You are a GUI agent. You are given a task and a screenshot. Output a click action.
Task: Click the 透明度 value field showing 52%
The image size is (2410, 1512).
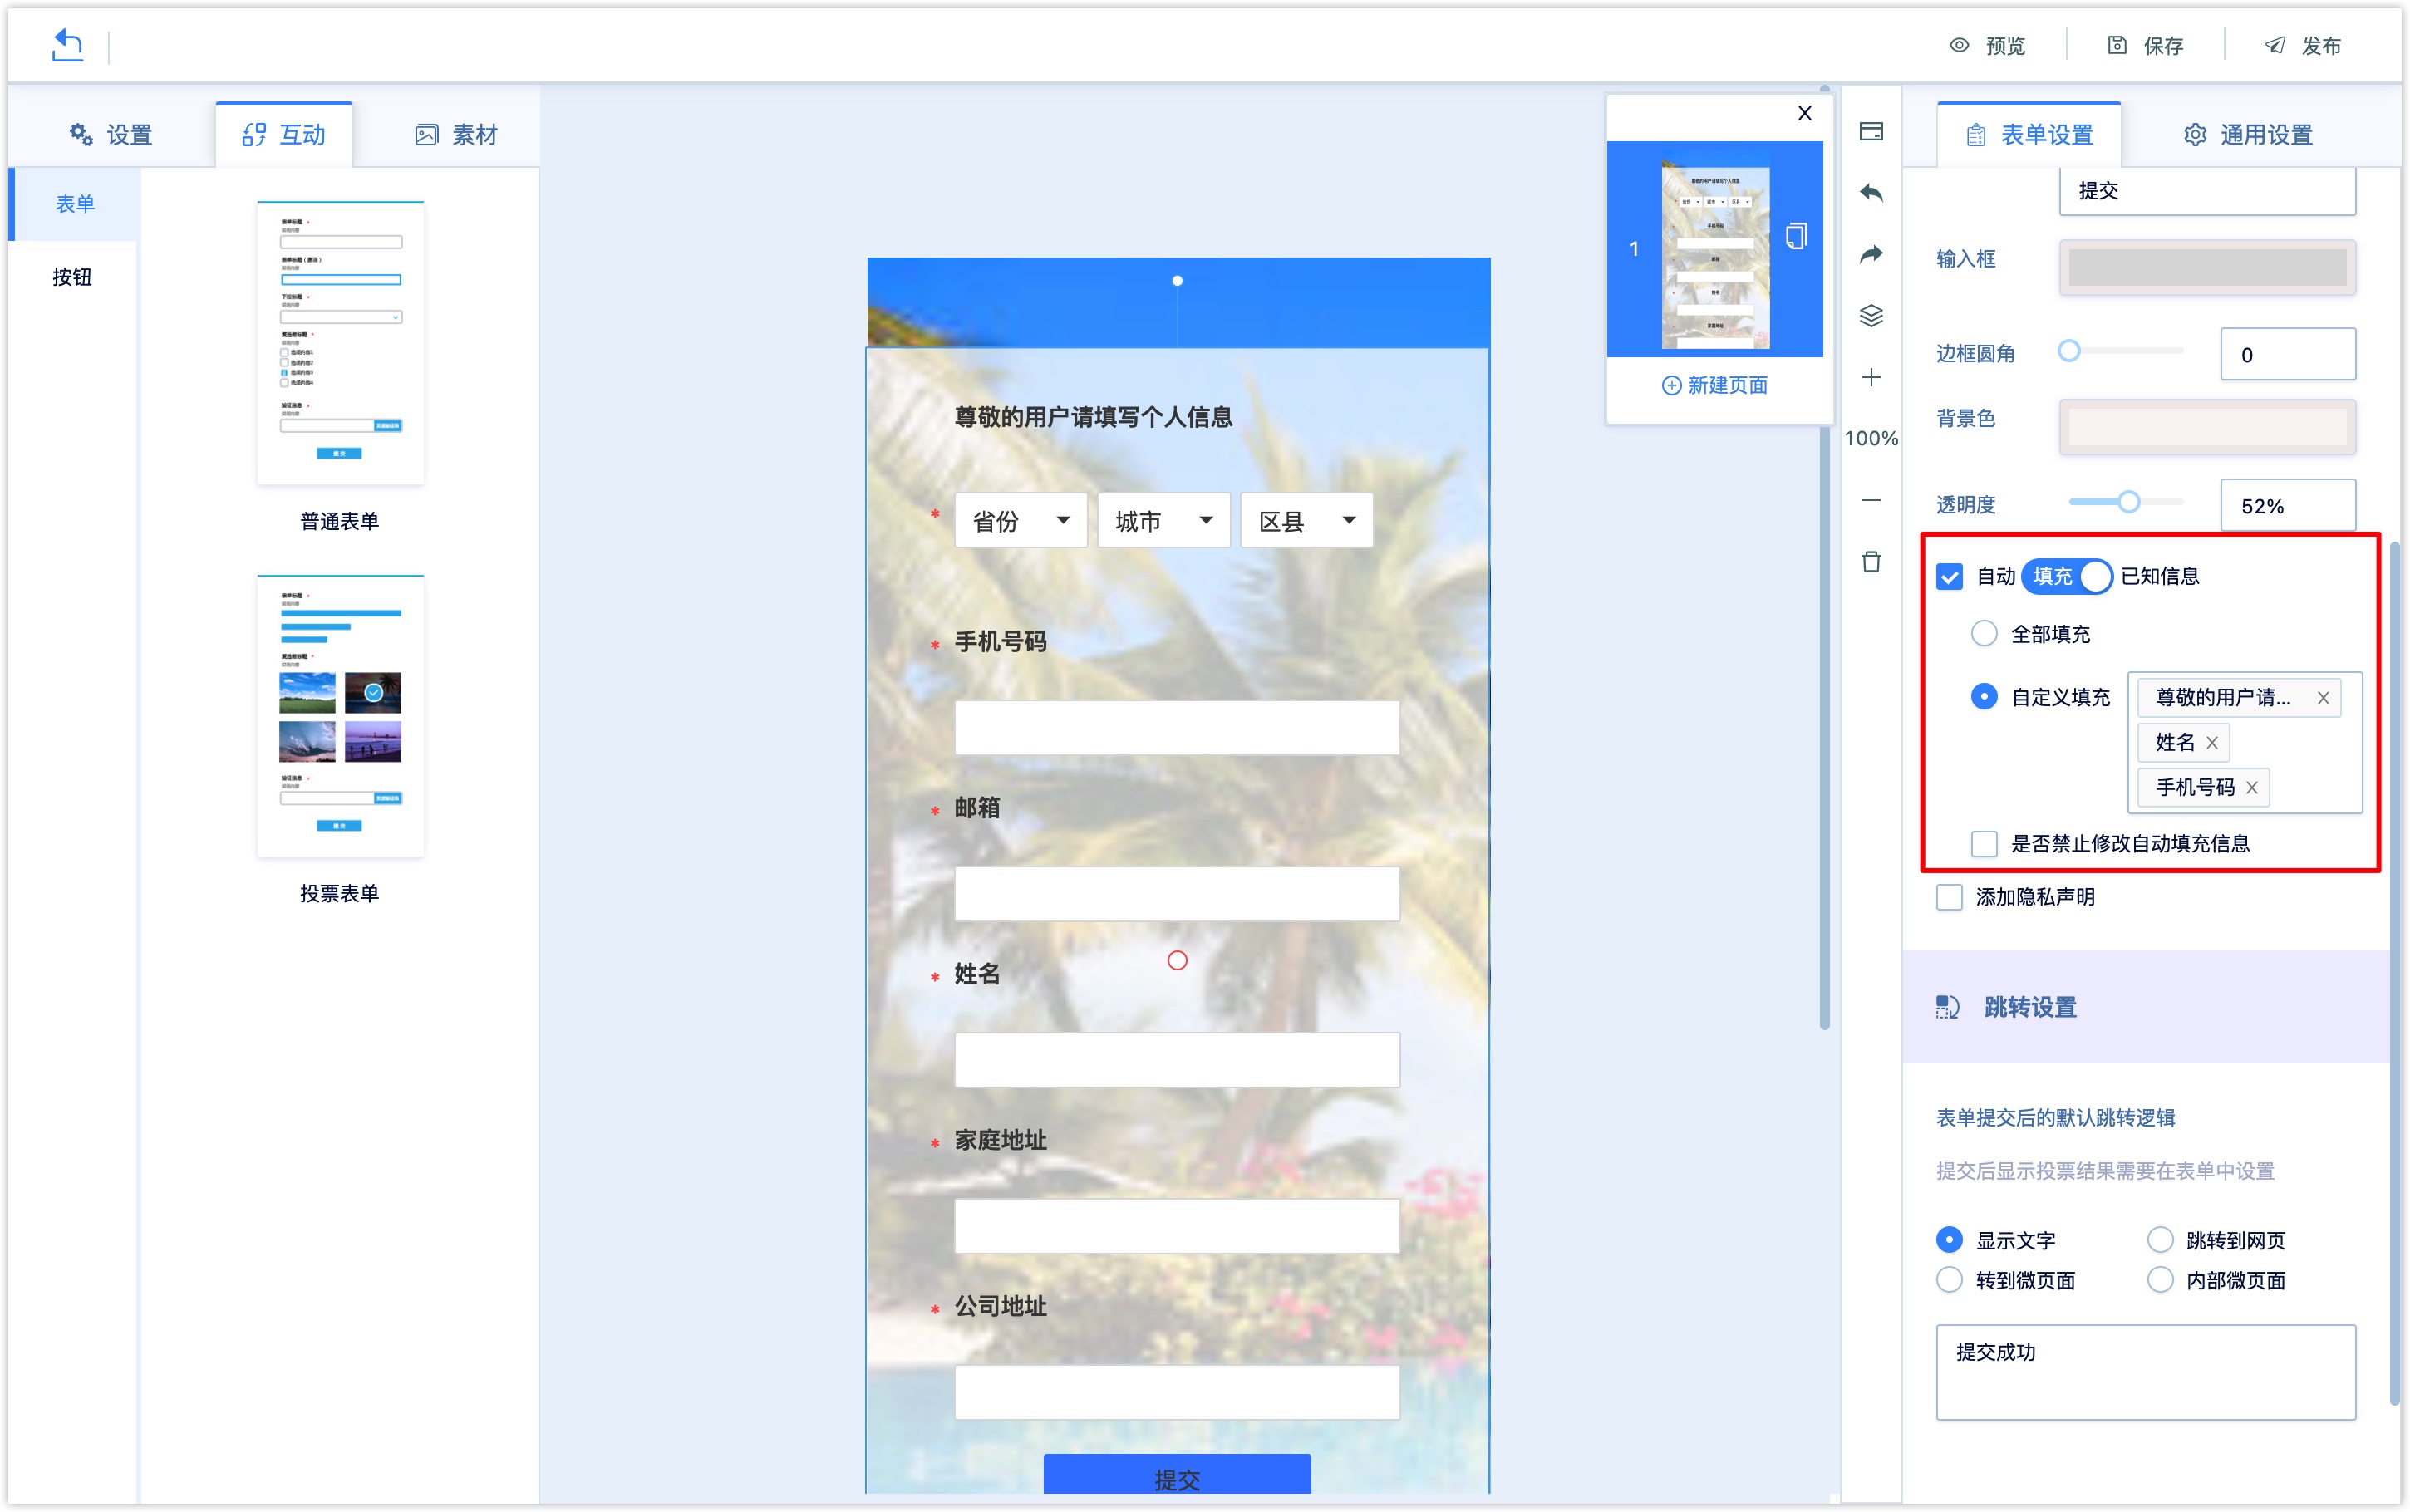click(2287, 505)
